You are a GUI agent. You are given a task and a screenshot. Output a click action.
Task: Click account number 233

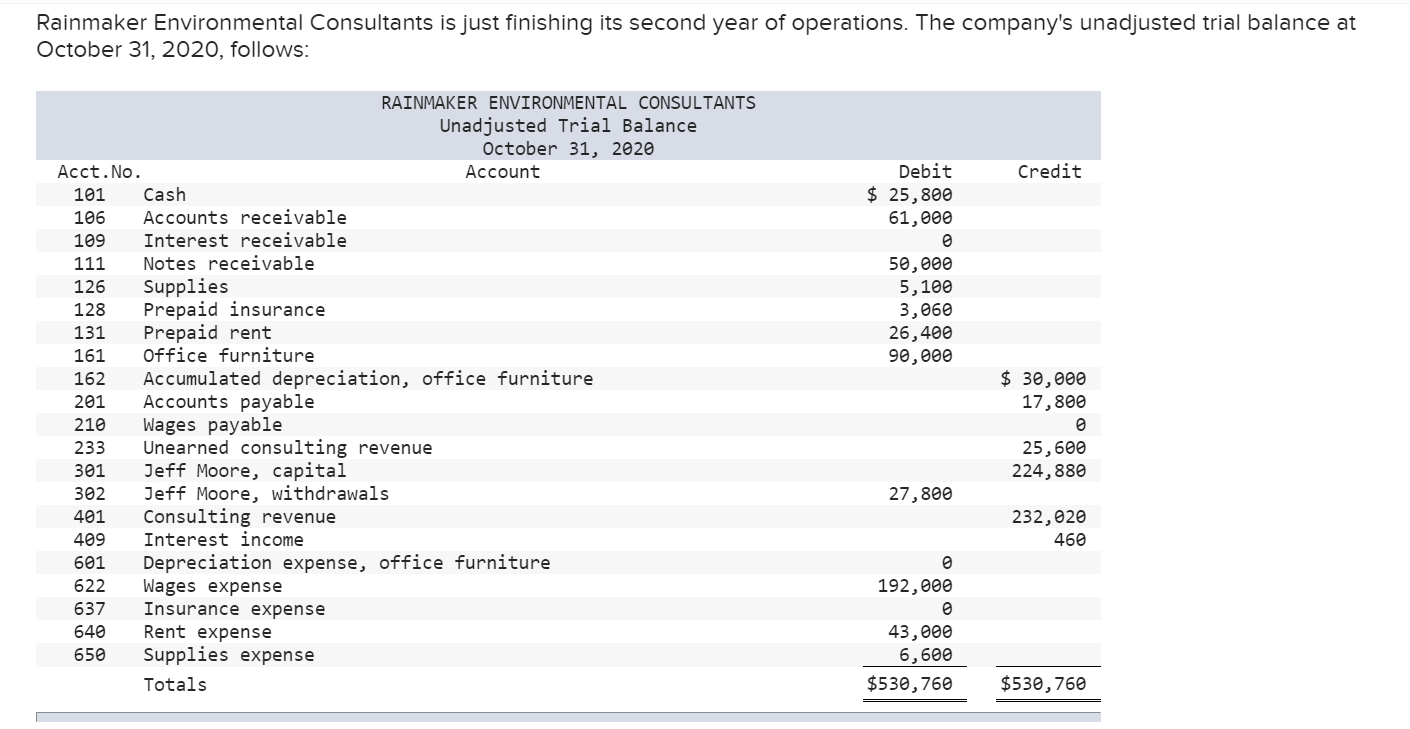click(90, 447)
